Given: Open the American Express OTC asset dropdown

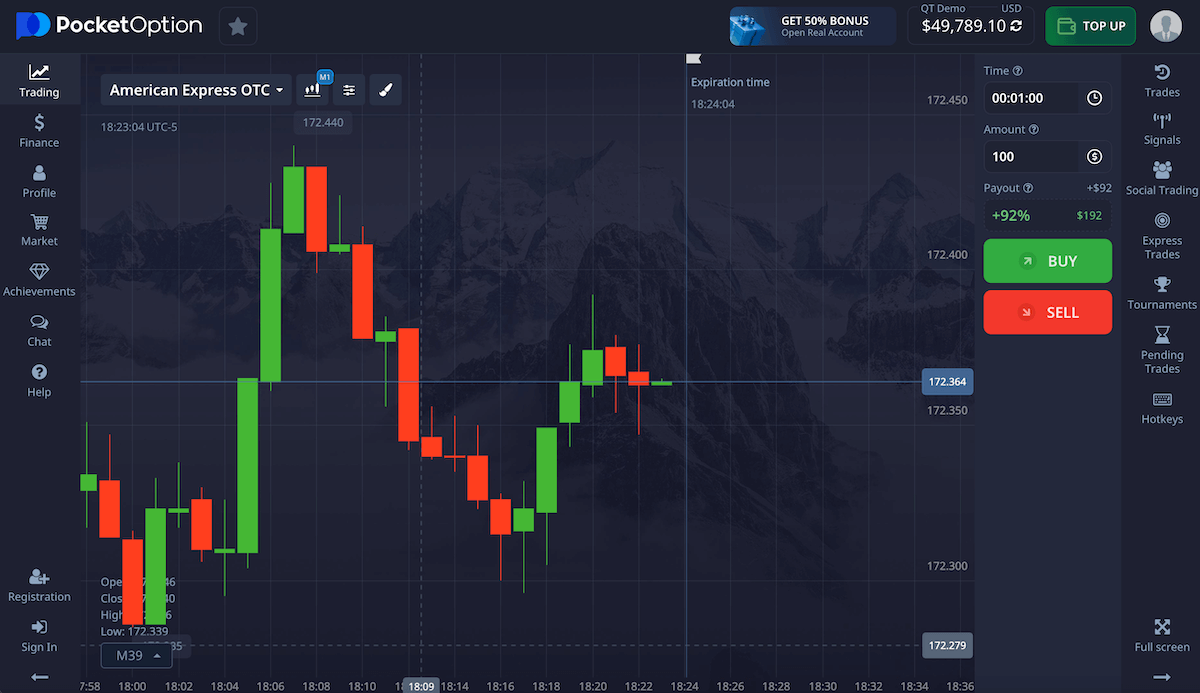Looking at the screenshot, I should [195, 89].
